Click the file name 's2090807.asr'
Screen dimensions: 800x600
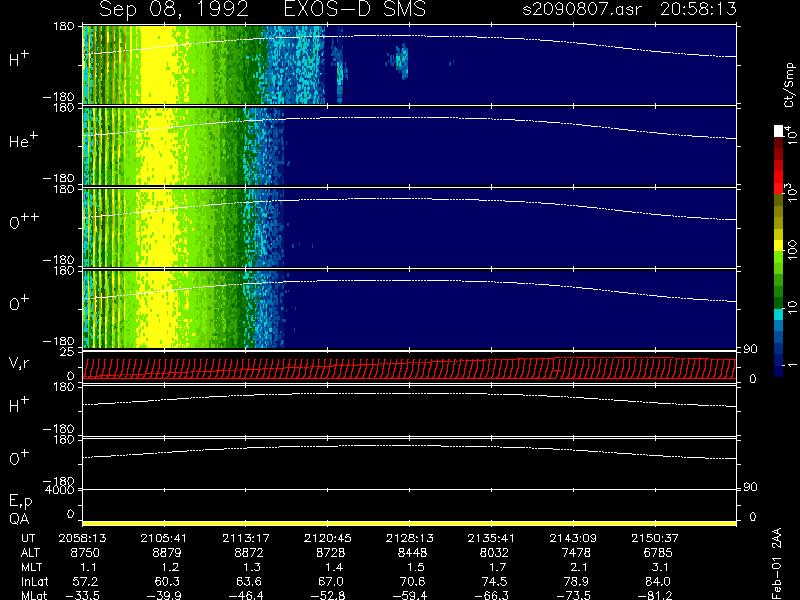pyautogui.click(x=582, y=9)
